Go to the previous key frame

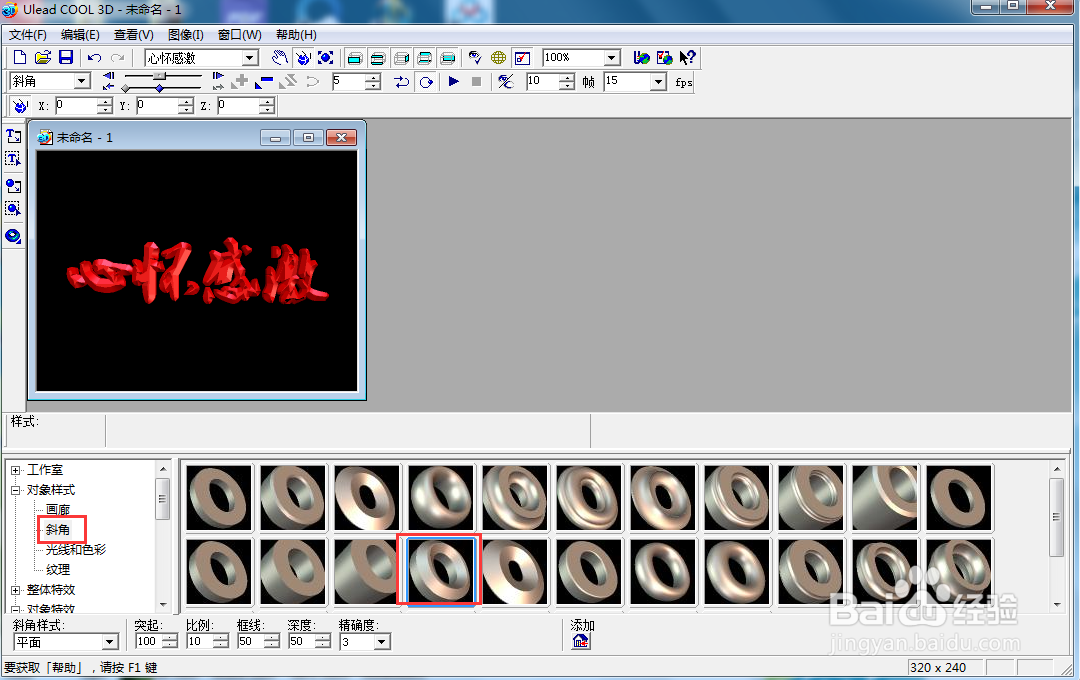click(x=108, y=76)
